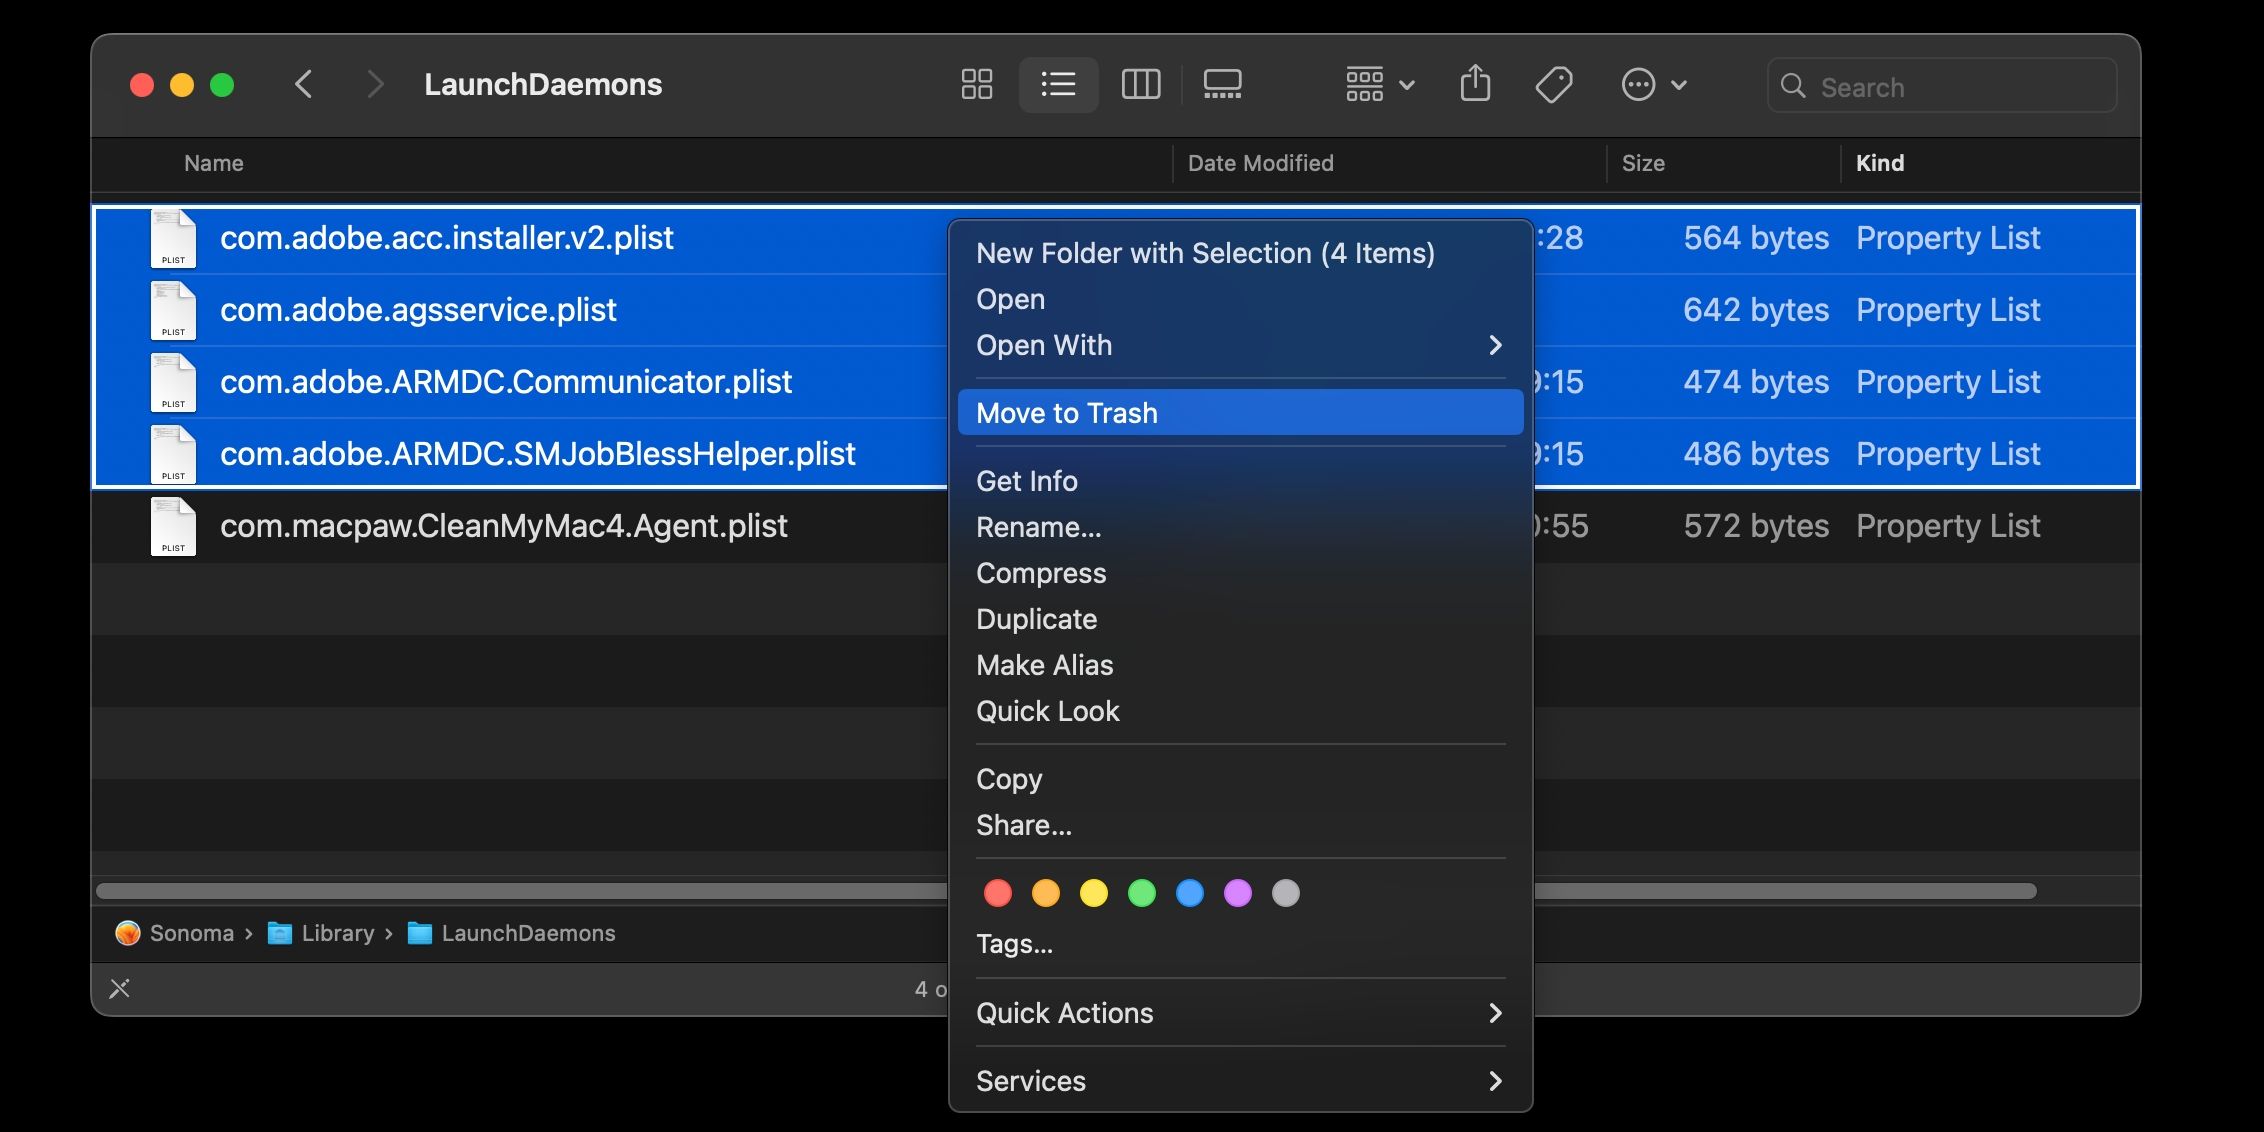Open the group-by dropdown in the toolbar

1380,84
